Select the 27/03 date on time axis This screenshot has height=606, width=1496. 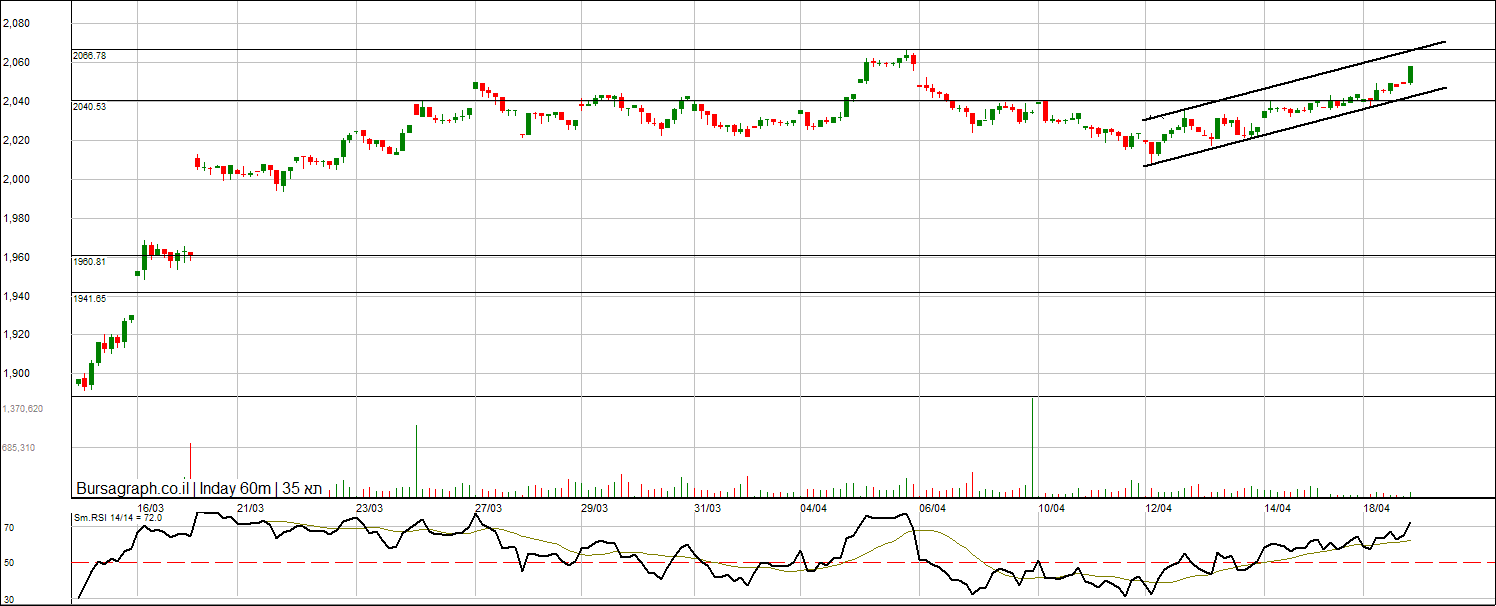(487, 508)
